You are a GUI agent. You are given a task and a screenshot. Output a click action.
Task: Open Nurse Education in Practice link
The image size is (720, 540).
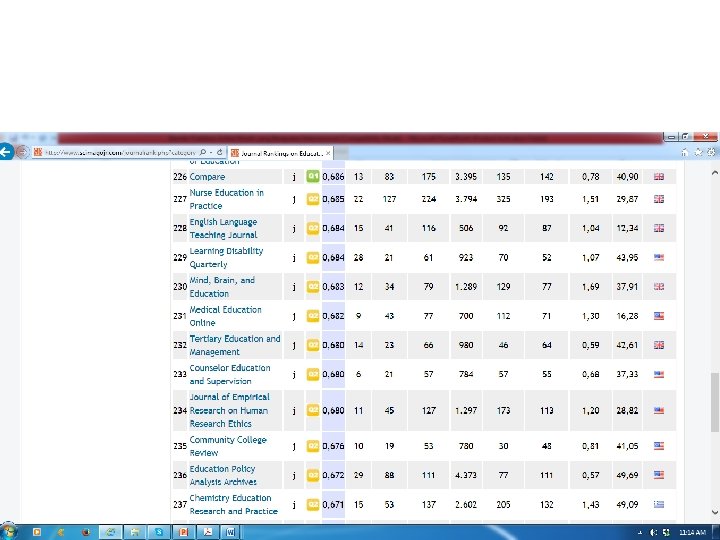tap(226, 199)
